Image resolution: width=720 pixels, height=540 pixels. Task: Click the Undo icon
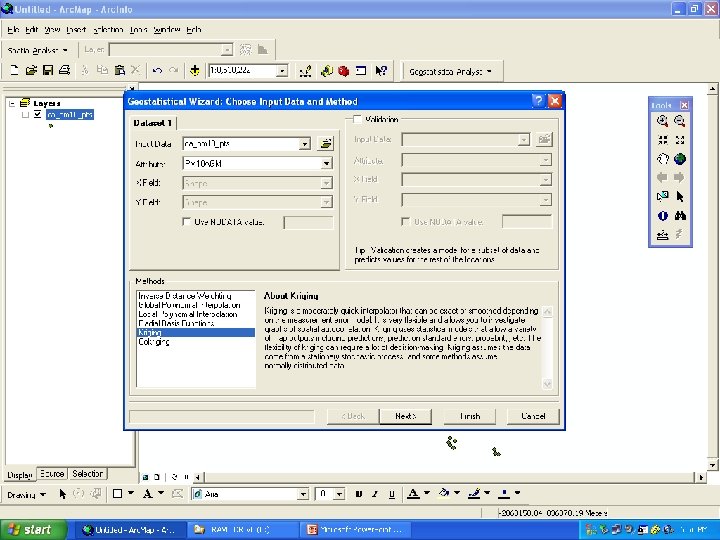pos(157,70)
